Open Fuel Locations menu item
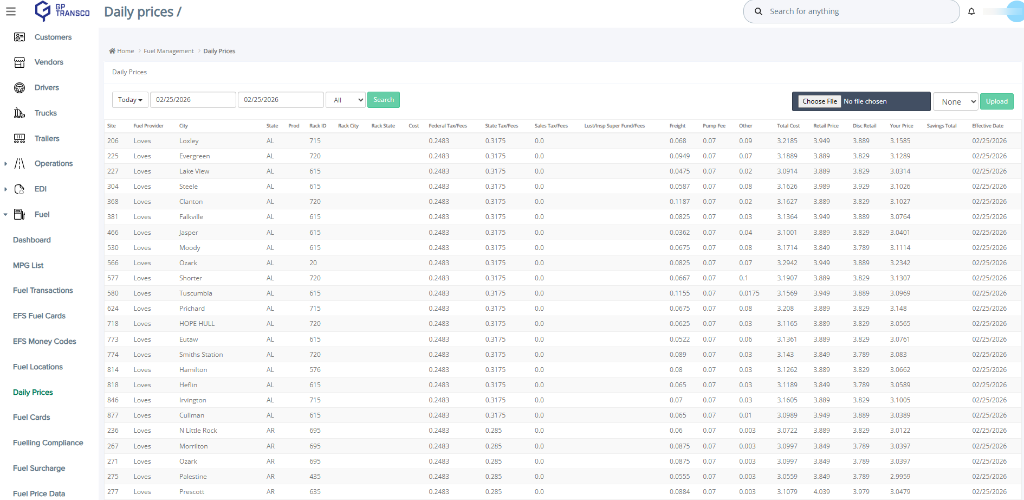 coord(38,367)
